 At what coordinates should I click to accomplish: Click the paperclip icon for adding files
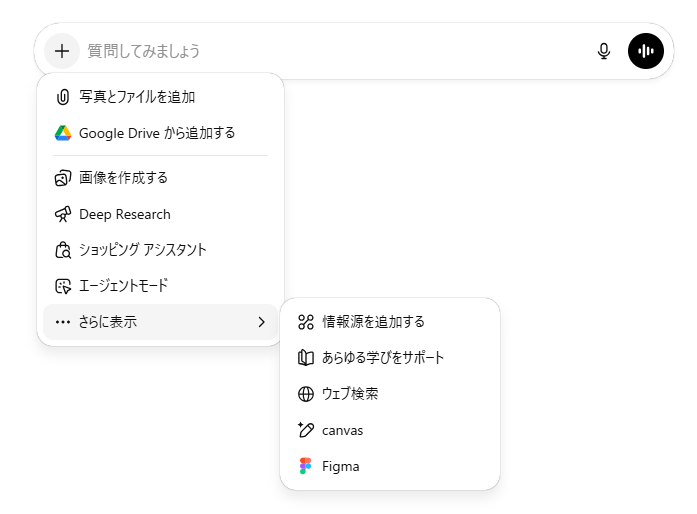point(63,97)
